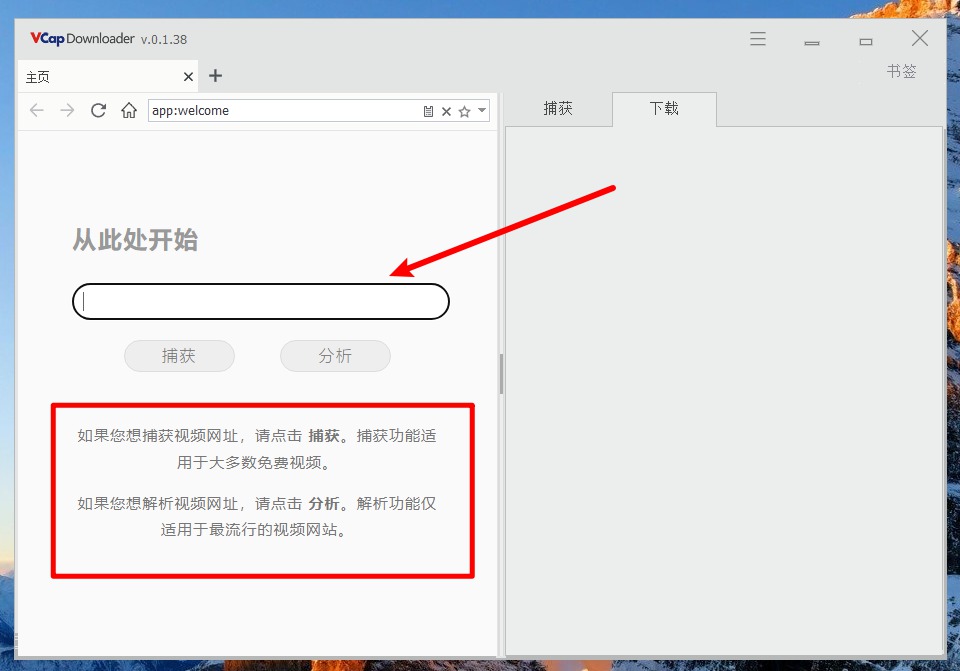Reload the current page
Image resolution: width=960 pixels, height=671 pixels.
tap(98, 111)
